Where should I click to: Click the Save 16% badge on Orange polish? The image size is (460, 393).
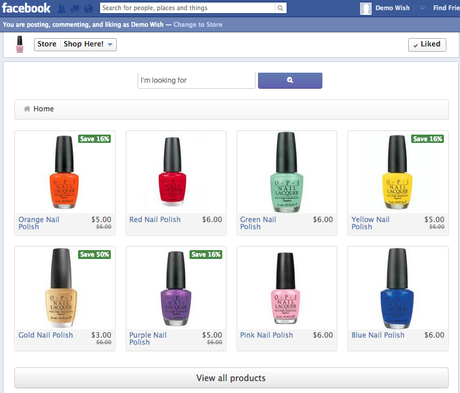click(x=95, y=139)
